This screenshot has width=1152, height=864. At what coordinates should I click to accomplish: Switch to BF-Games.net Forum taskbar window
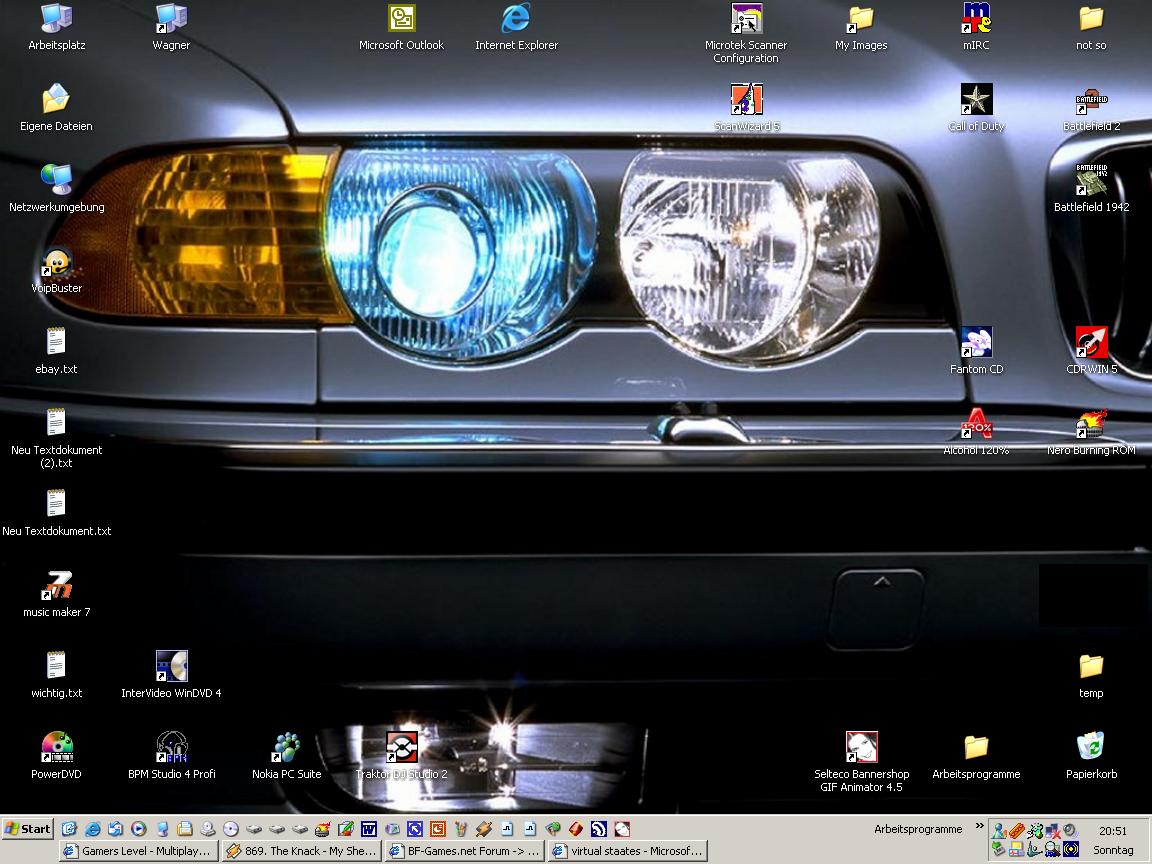pyautogui.click(x=464, y=851)
